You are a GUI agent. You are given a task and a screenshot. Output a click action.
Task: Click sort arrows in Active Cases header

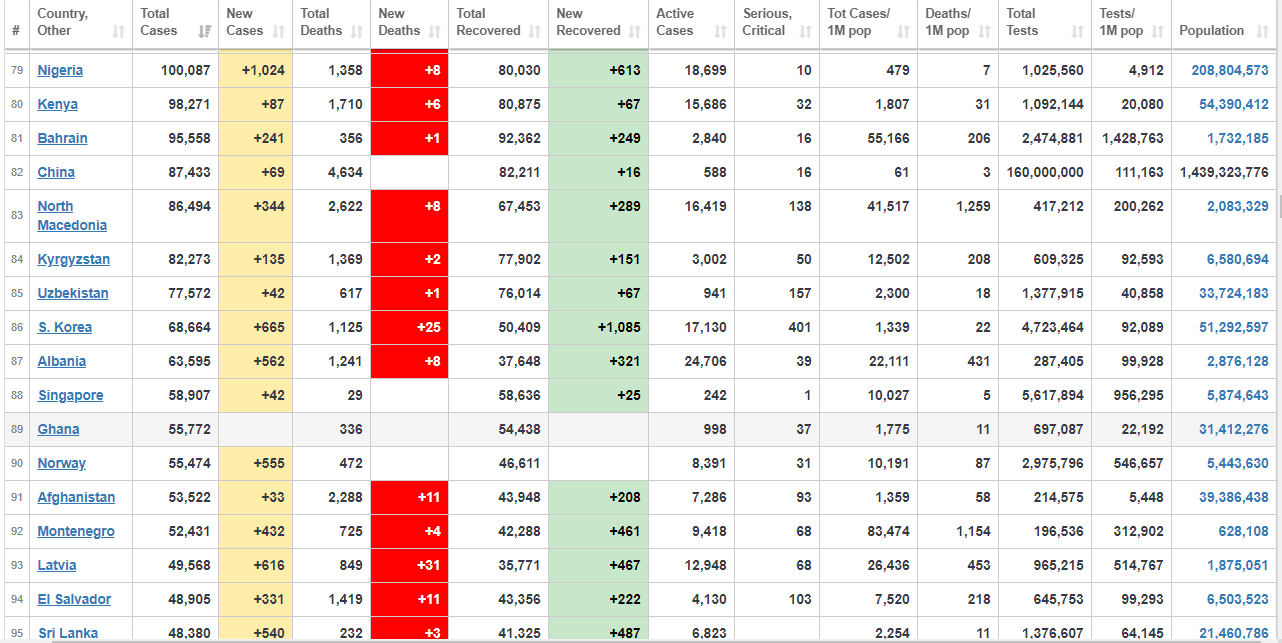721,32
